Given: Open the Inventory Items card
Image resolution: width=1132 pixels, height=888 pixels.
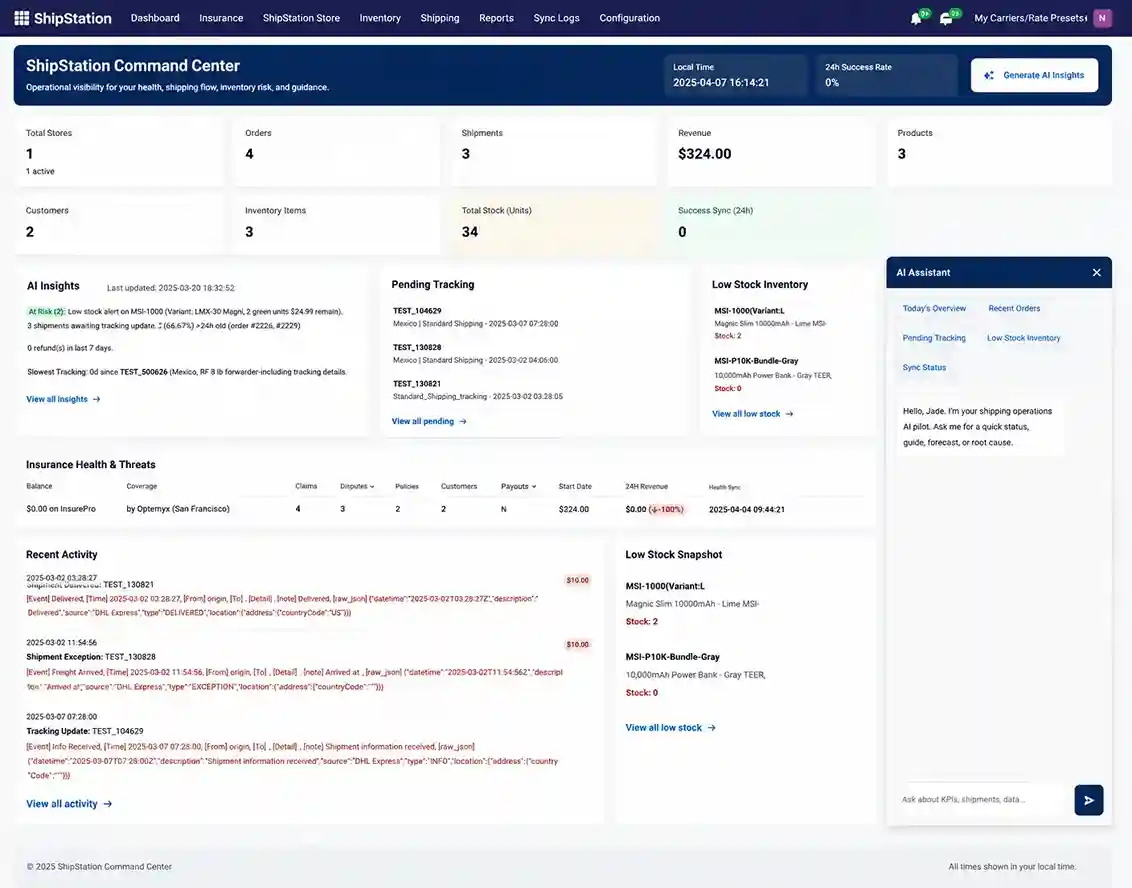Looking at the screenshot, I should [336, 225].
